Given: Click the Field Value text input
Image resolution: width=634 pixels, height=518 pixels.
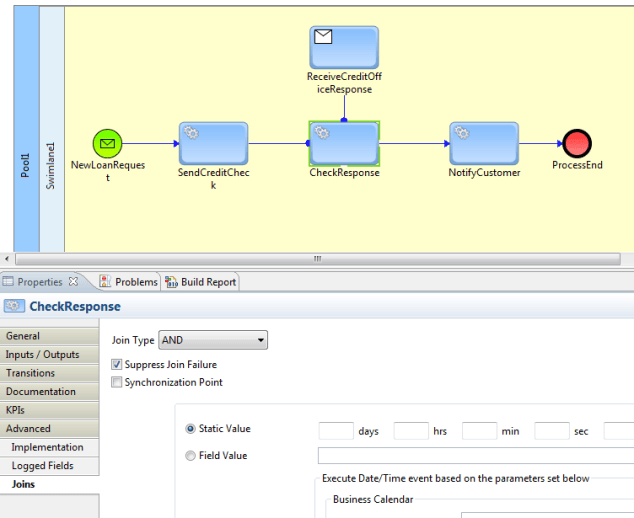Looking at the screenshot, I should coord(476,455).
